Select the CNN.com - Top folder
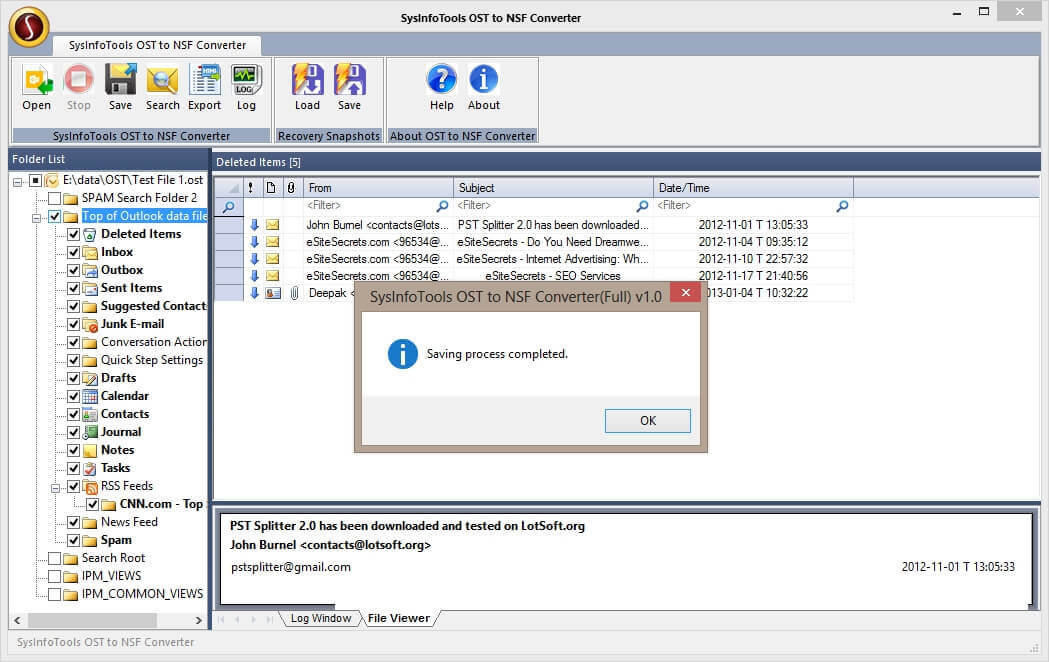This screenshot has width=1049, height=662. click(x=161, y=504)
